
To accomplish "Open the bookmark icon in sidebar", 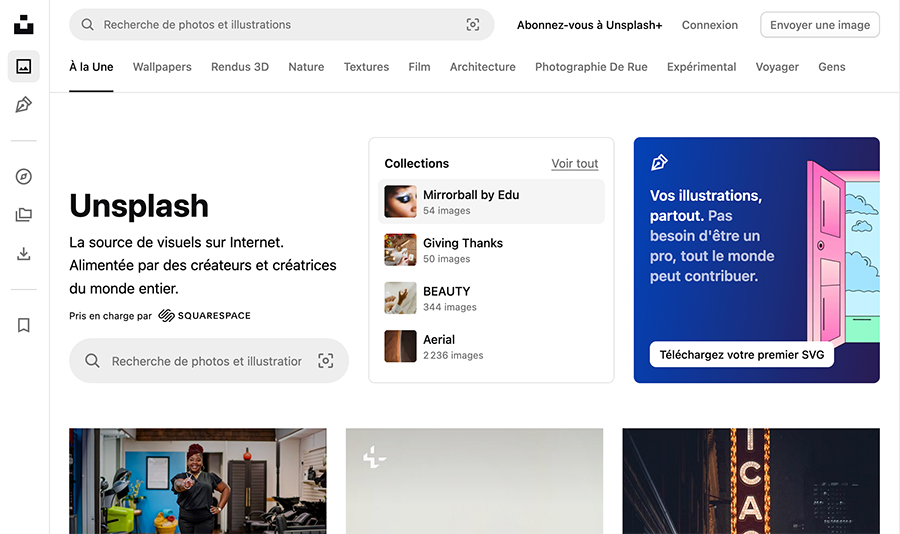I will 24,325.
